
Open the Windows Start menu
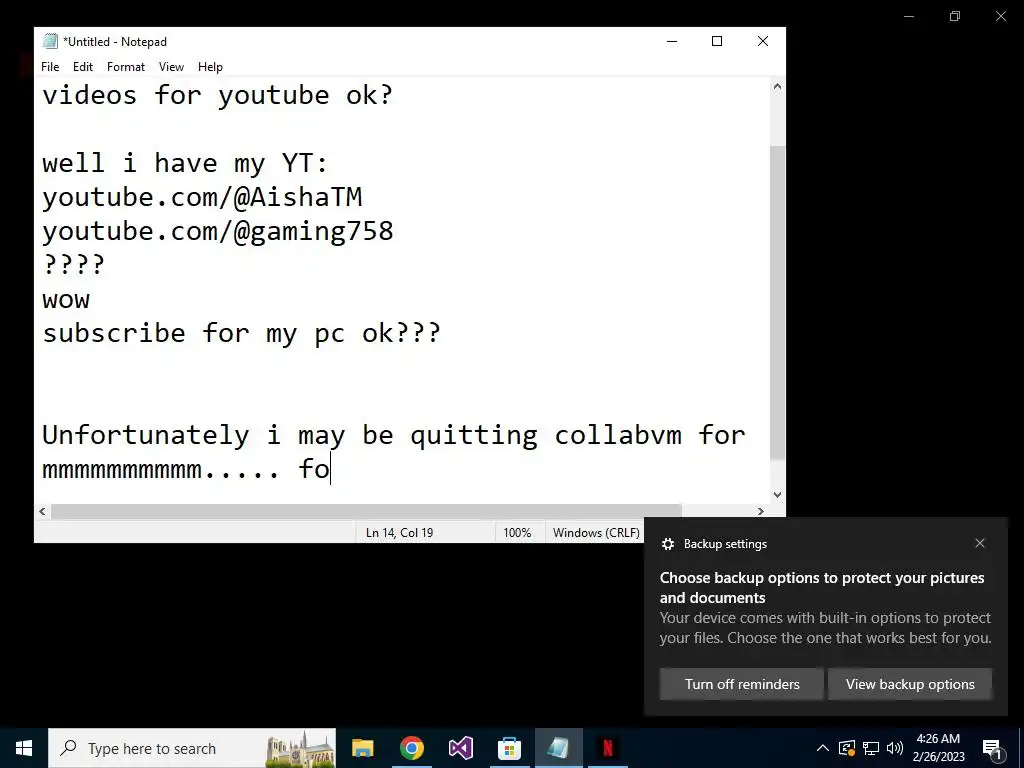point(24,748)
